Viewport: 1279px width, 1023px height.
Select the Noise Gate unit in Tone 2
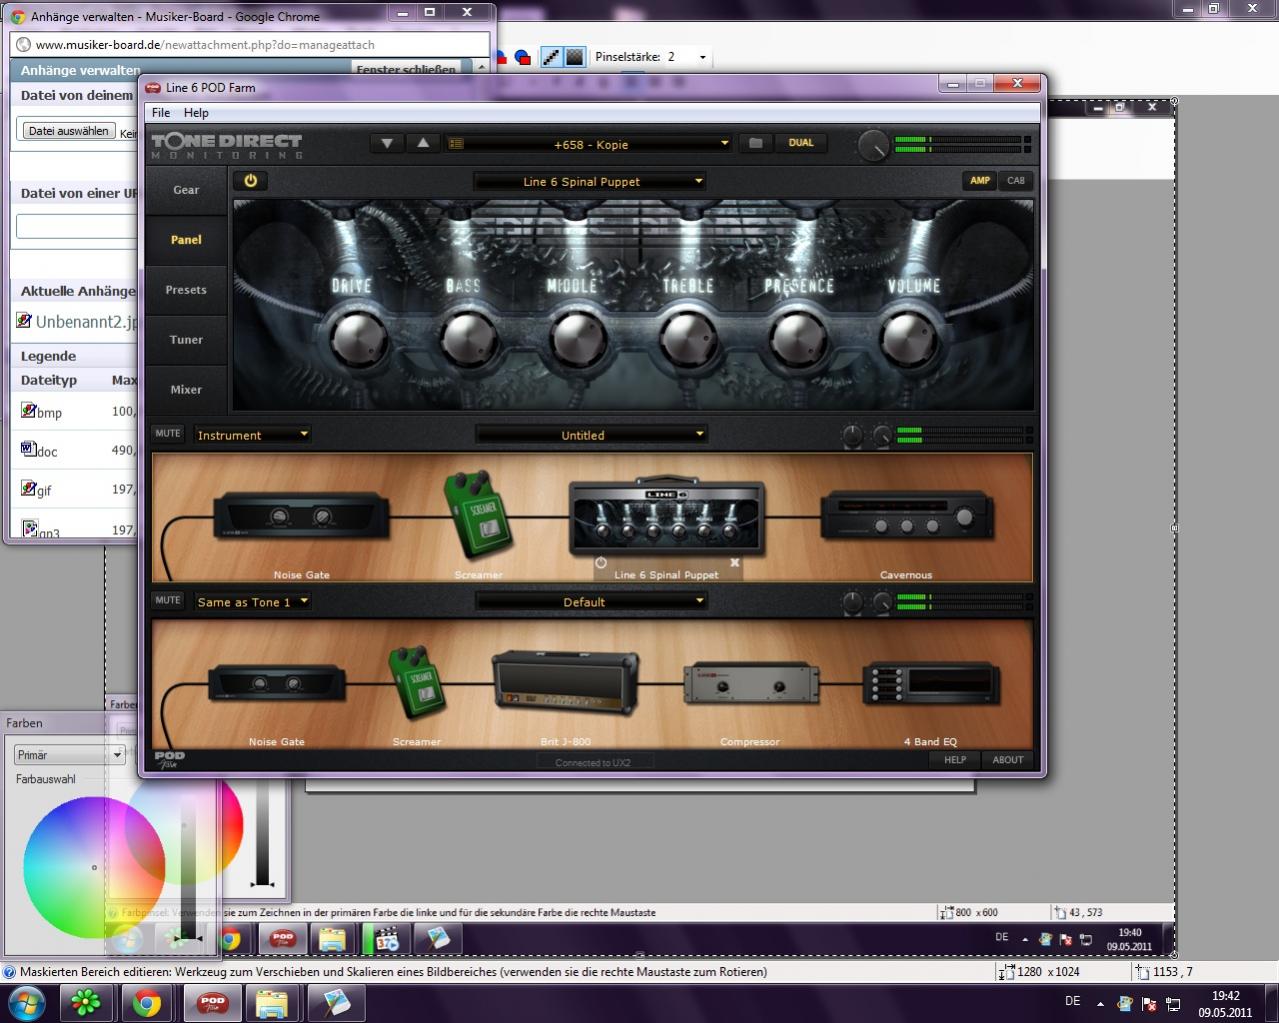point(277,684)
